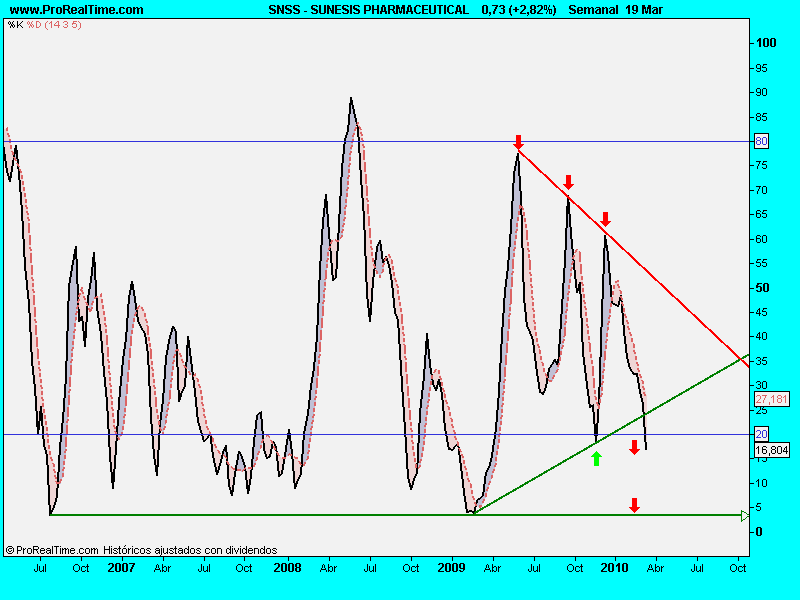Click the 30 label on the y-axis
Image resolution: width=800 pixels, height=600 pixels.
point(761,385)
